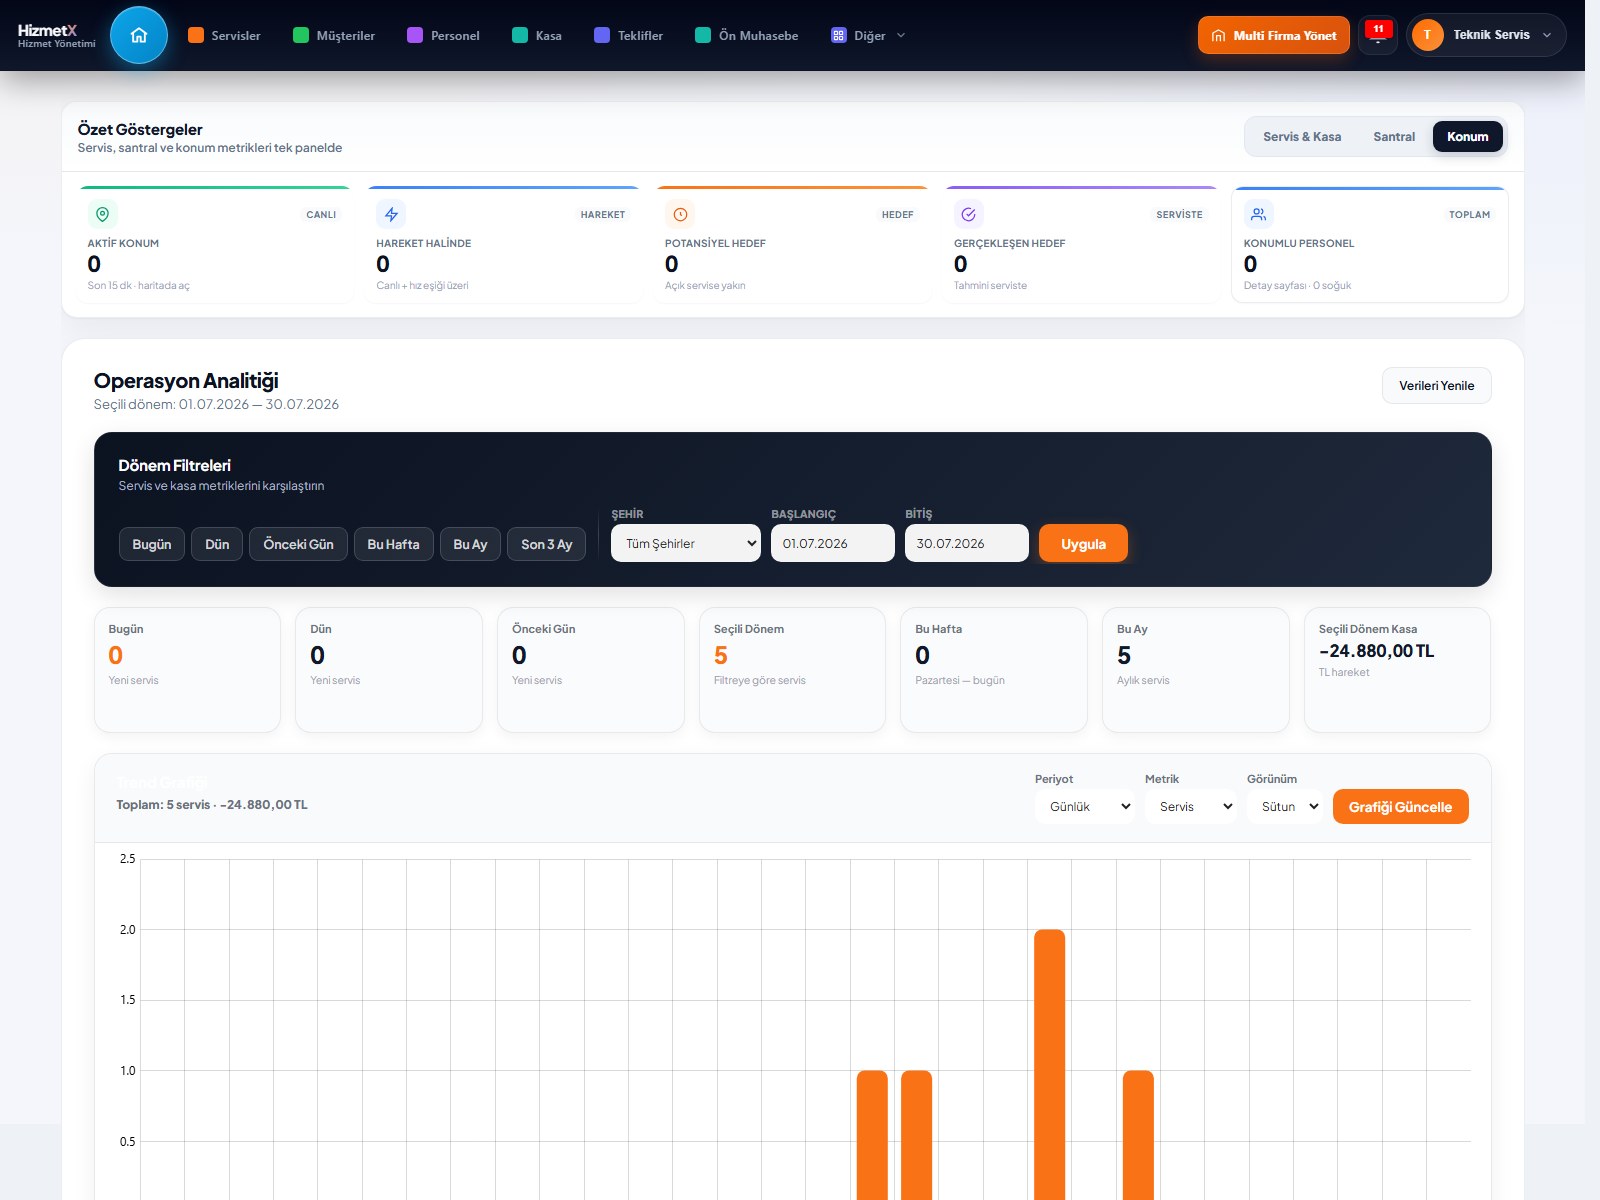1600x1200 pixels.
Task: Expand the Diğer menu chevron
Action: point(901,35)
